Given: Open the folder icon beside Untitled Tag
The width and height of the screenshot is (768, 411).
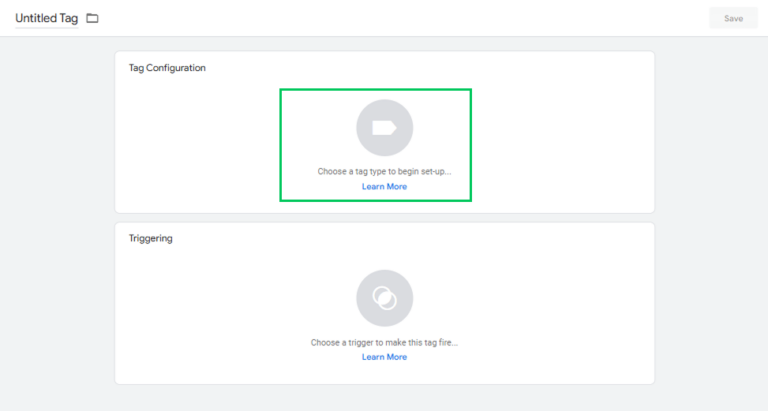Looking at the screenshot, I should tap(92, 19).
